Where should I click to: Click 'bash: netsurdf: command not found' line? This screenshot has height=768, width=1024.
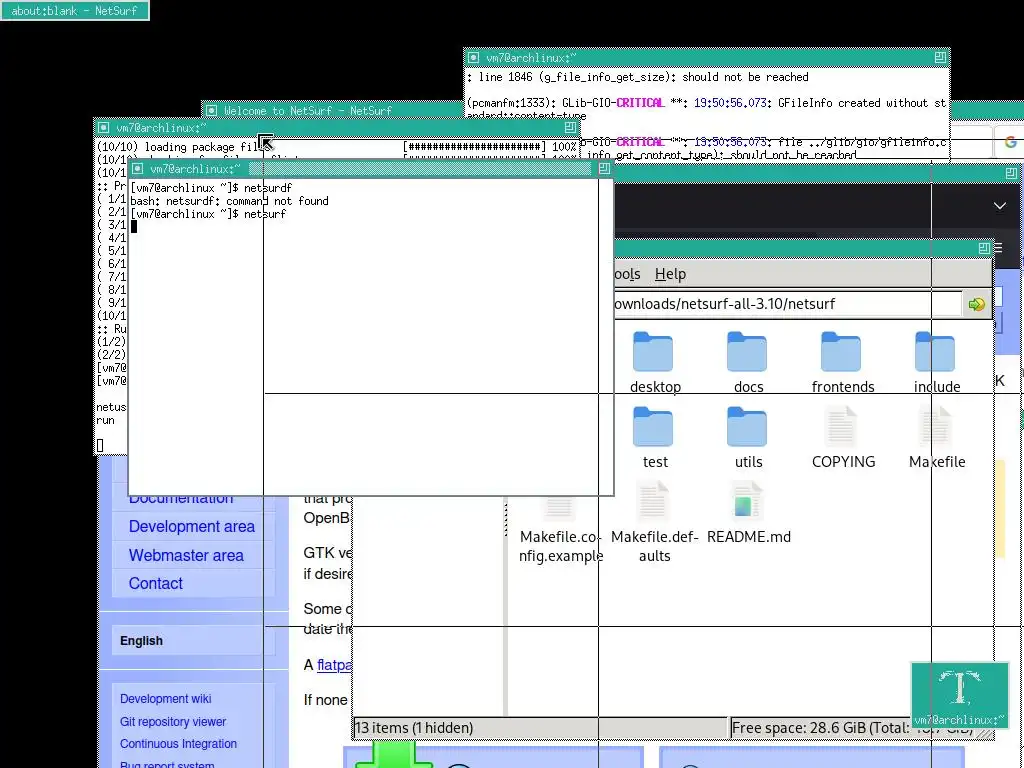[229, 201]
